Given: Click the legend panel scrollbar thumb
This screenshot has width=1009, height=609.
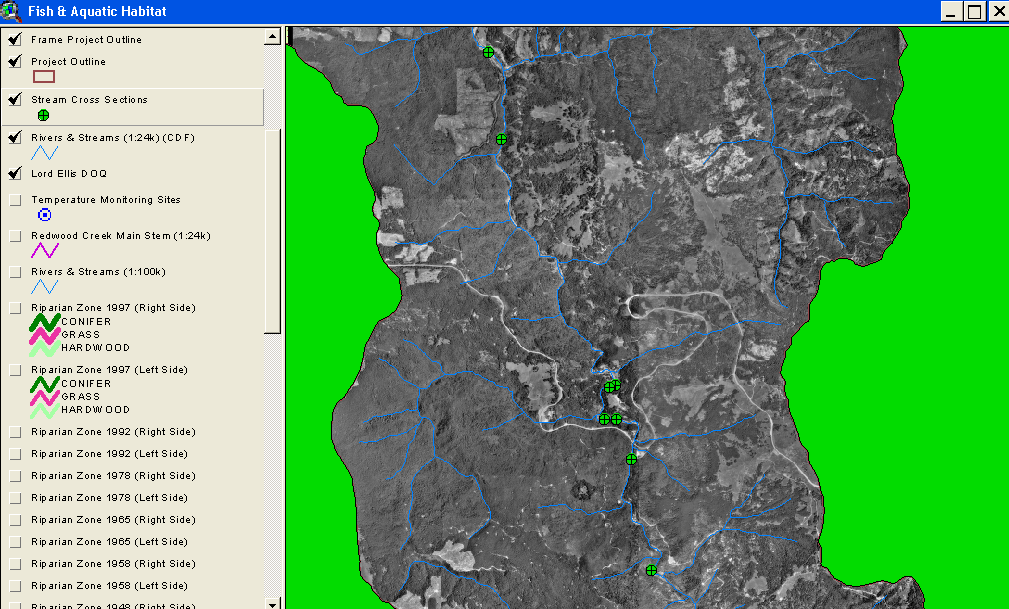Looking at the screenshot, I should click(x=273, y=232).
